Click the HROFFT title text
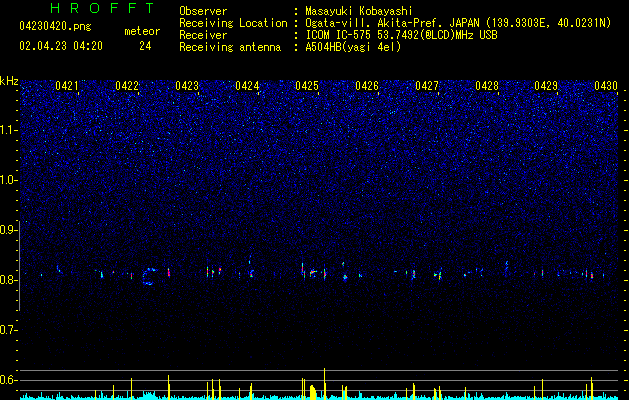 click(x=103, y=8)
